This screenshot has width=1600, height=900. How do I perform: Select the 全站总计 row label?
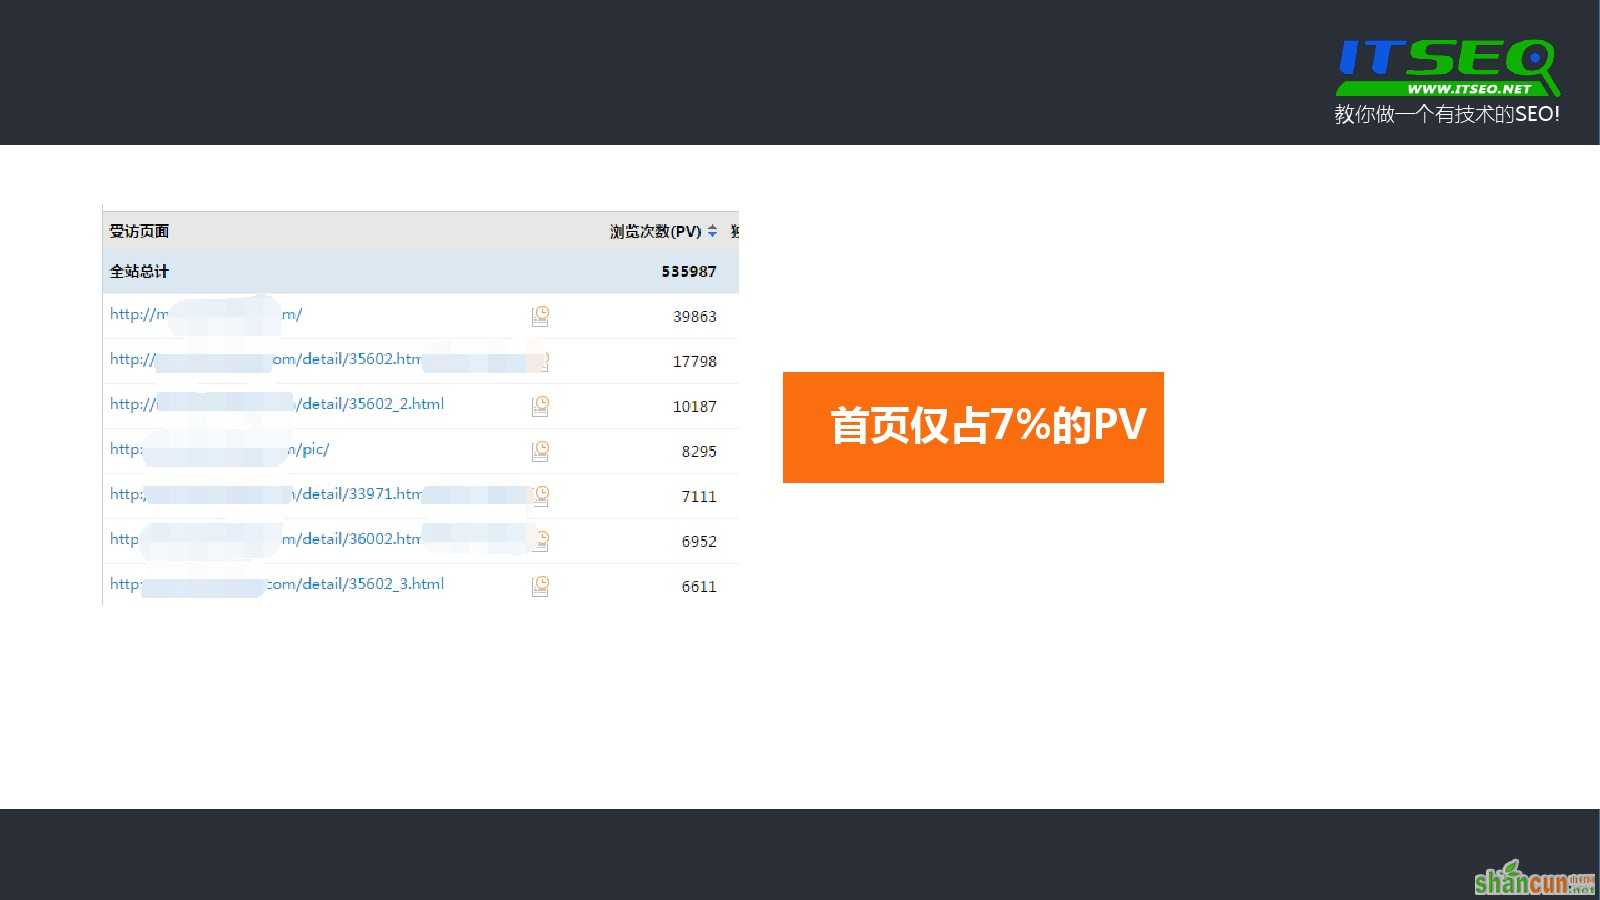coord(139,271)
